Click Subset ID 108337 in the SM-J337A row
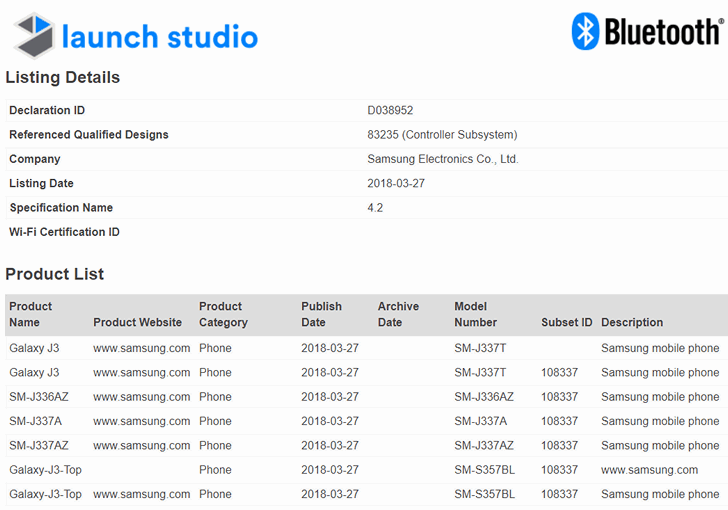This screenshot has height=510, width=728. point(559,421)
